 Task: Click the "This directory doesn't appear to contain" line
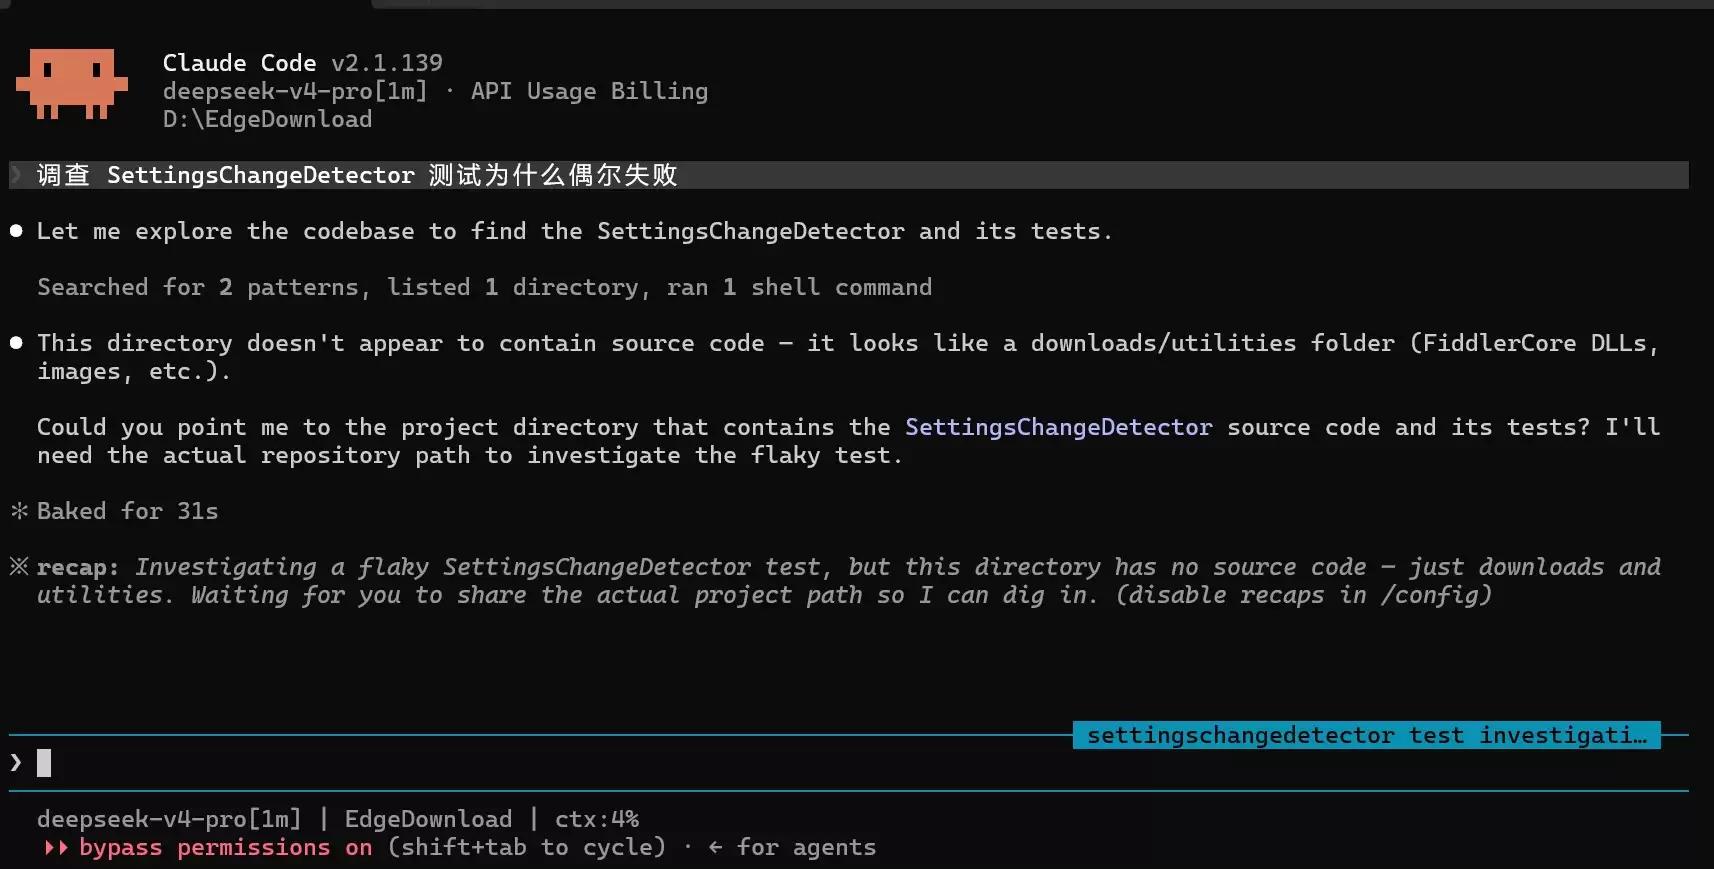point(848,343)
